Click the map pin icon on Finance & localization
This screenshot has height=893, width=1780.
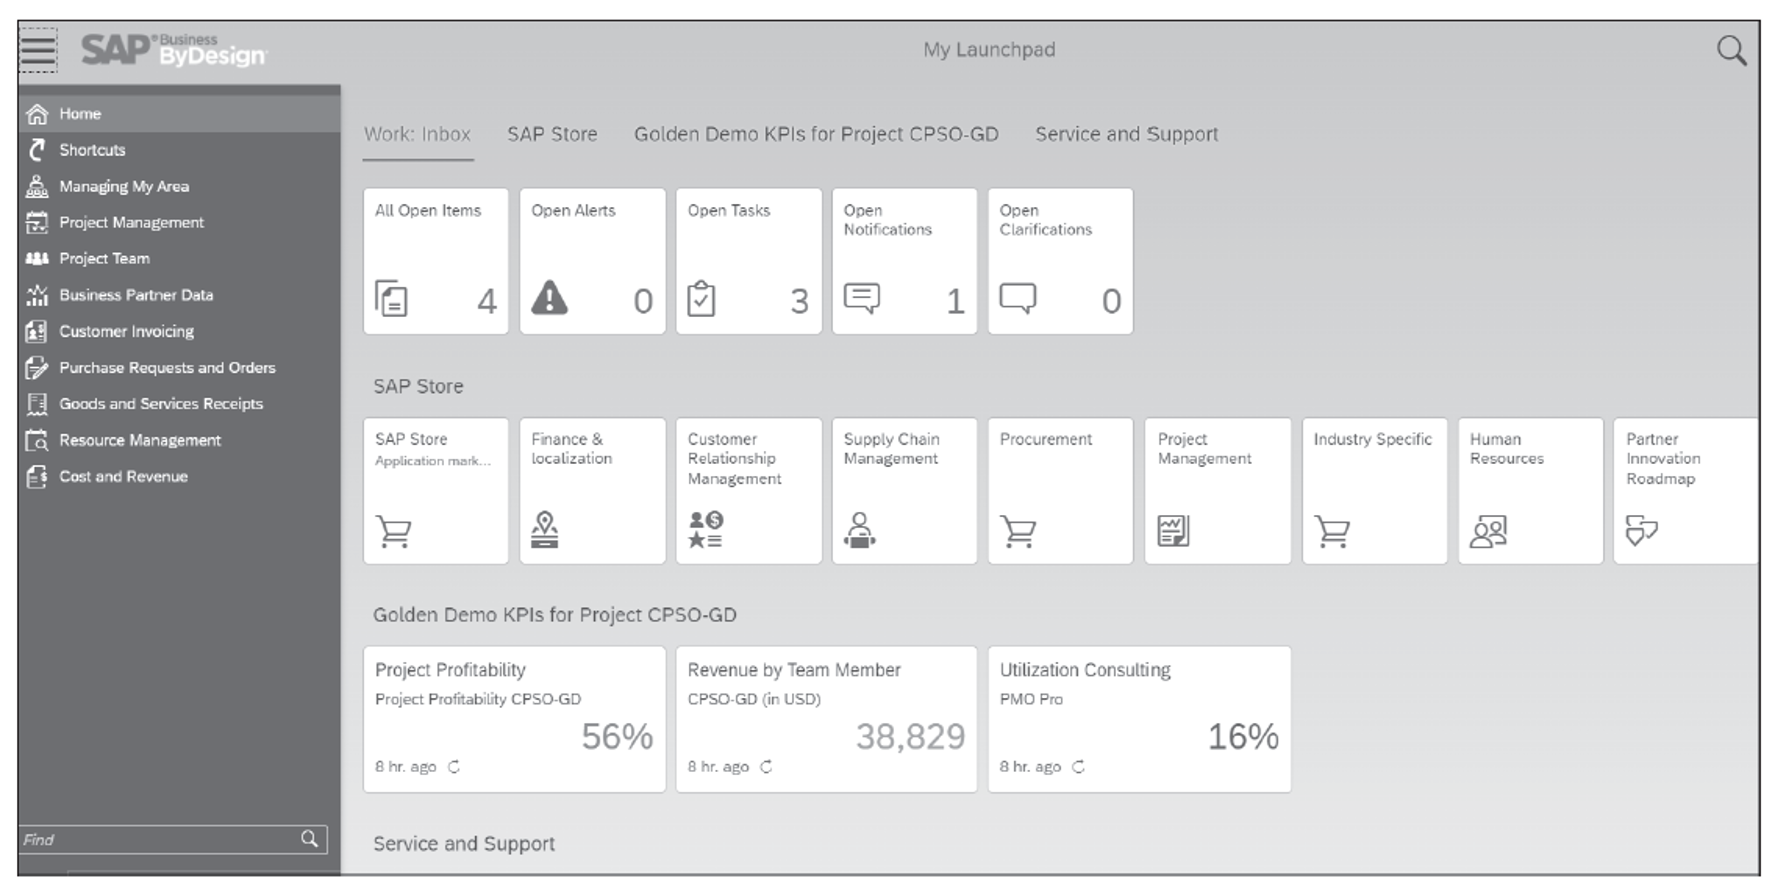[x=545, y=530]
